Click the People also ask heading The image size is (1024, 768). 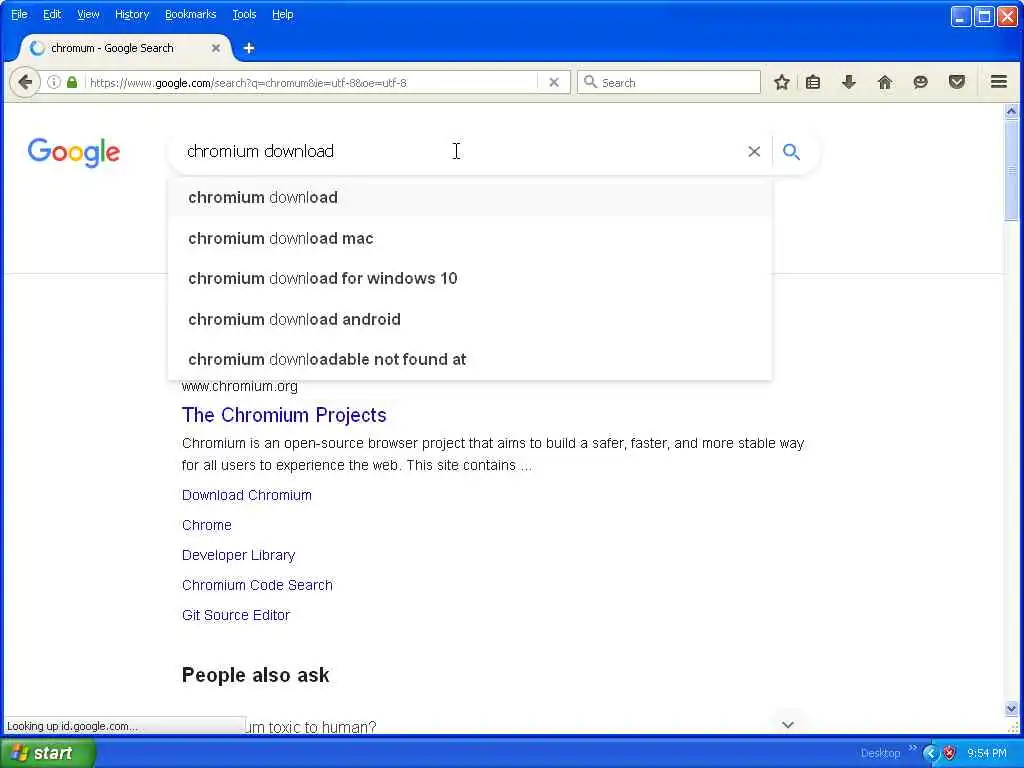pos(255,675)
